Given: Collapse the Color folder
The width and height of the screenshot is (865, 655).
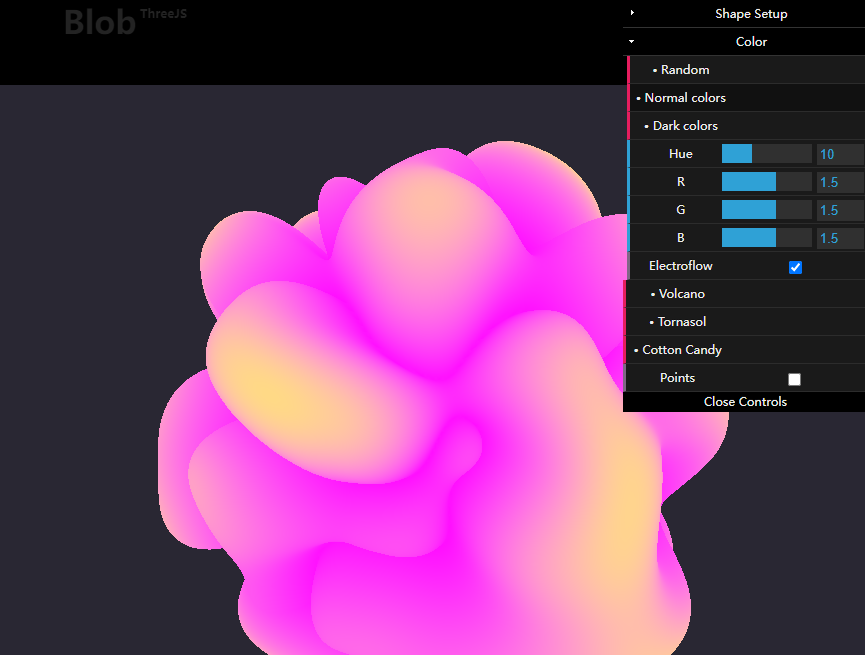Looking at the screenshot, I should pos(751,42).
